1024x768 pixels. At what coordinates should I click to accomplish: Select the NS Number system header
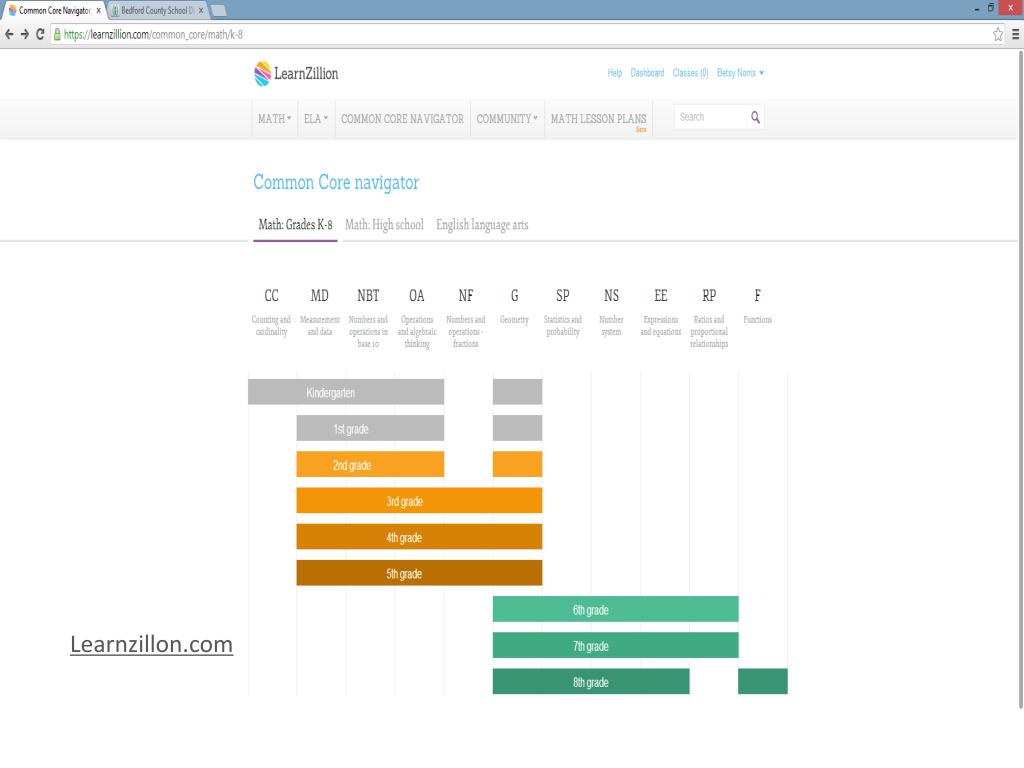(611, 312)
